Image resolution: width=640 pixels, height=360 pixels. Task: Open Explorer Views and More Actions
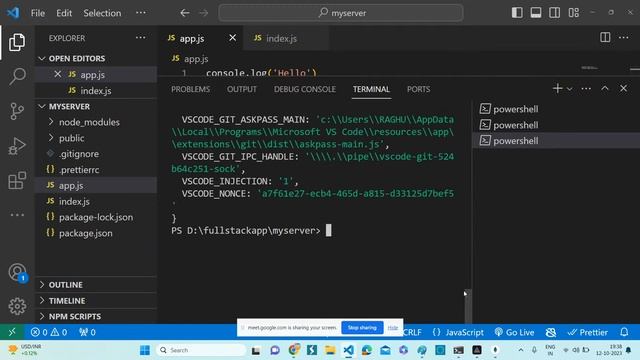point(140,38)
